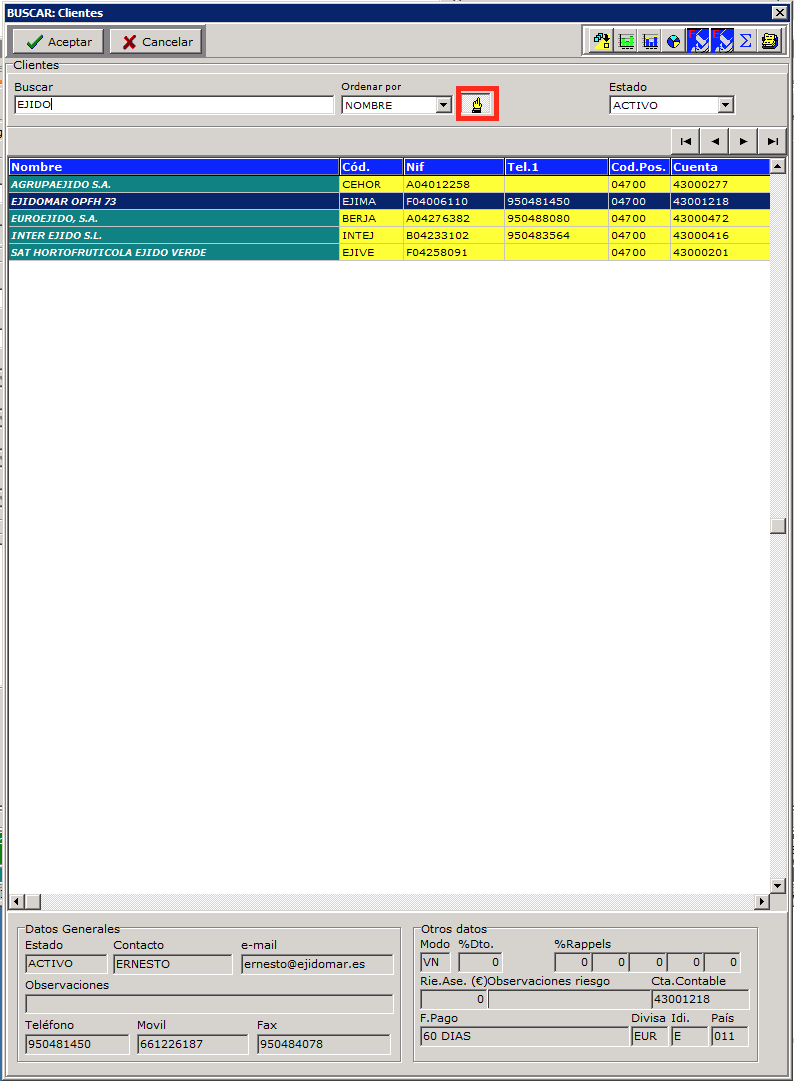This screenshot has width=794, height=1081.
Task: Go to the last record arrow
Action: click(773, 141)
